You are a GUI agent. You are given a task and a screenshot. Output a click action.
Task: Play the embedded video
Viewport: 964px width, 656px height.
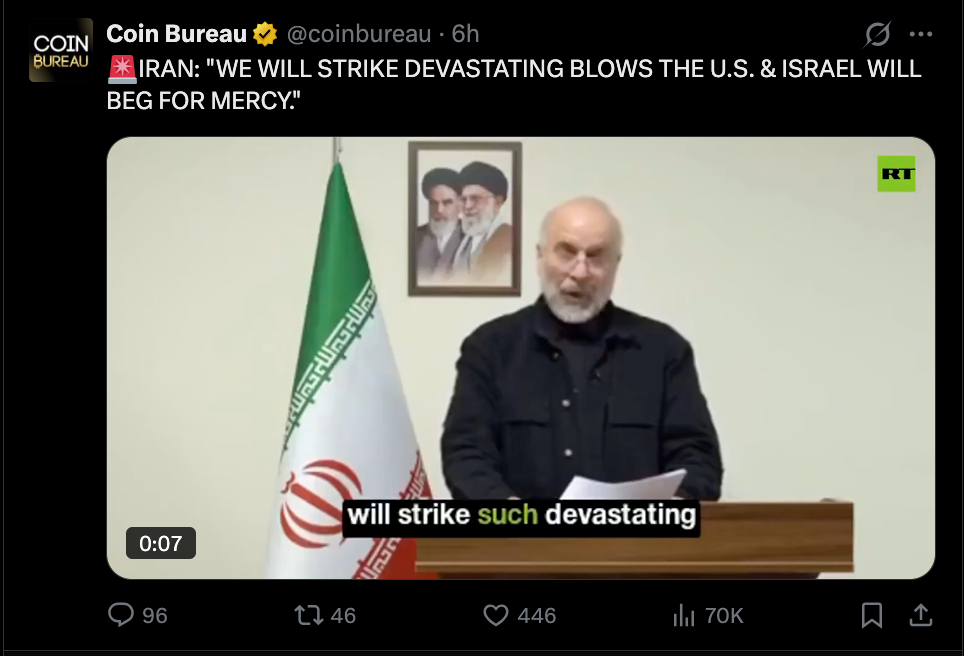(521, 358)
